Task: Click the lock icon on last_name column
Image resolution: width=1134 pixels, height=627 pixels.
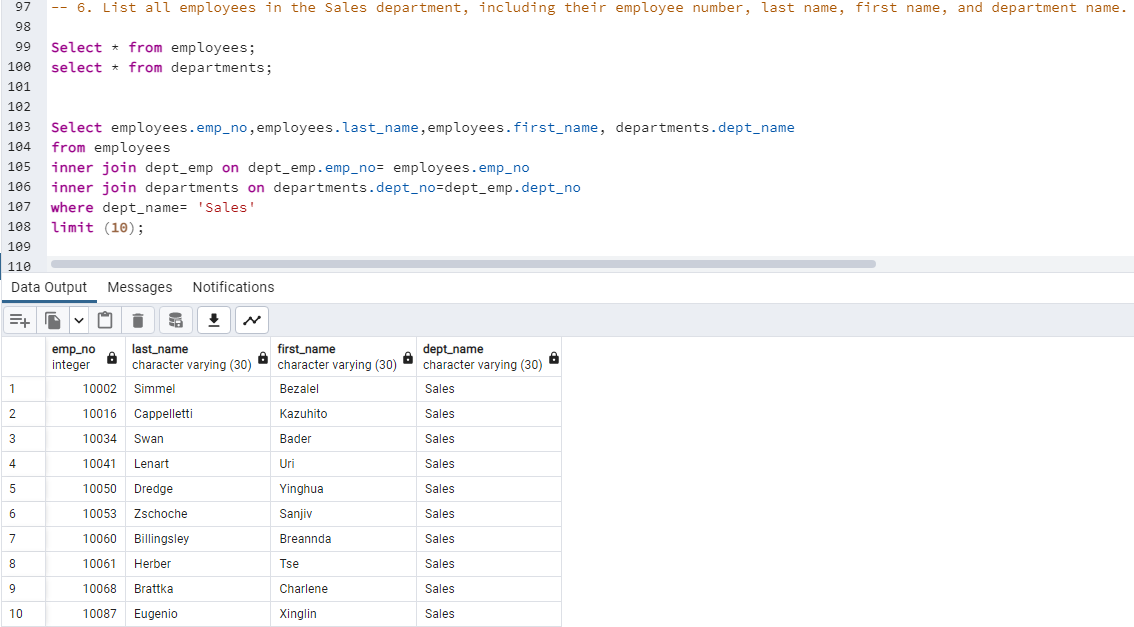Action: point(263,357)
